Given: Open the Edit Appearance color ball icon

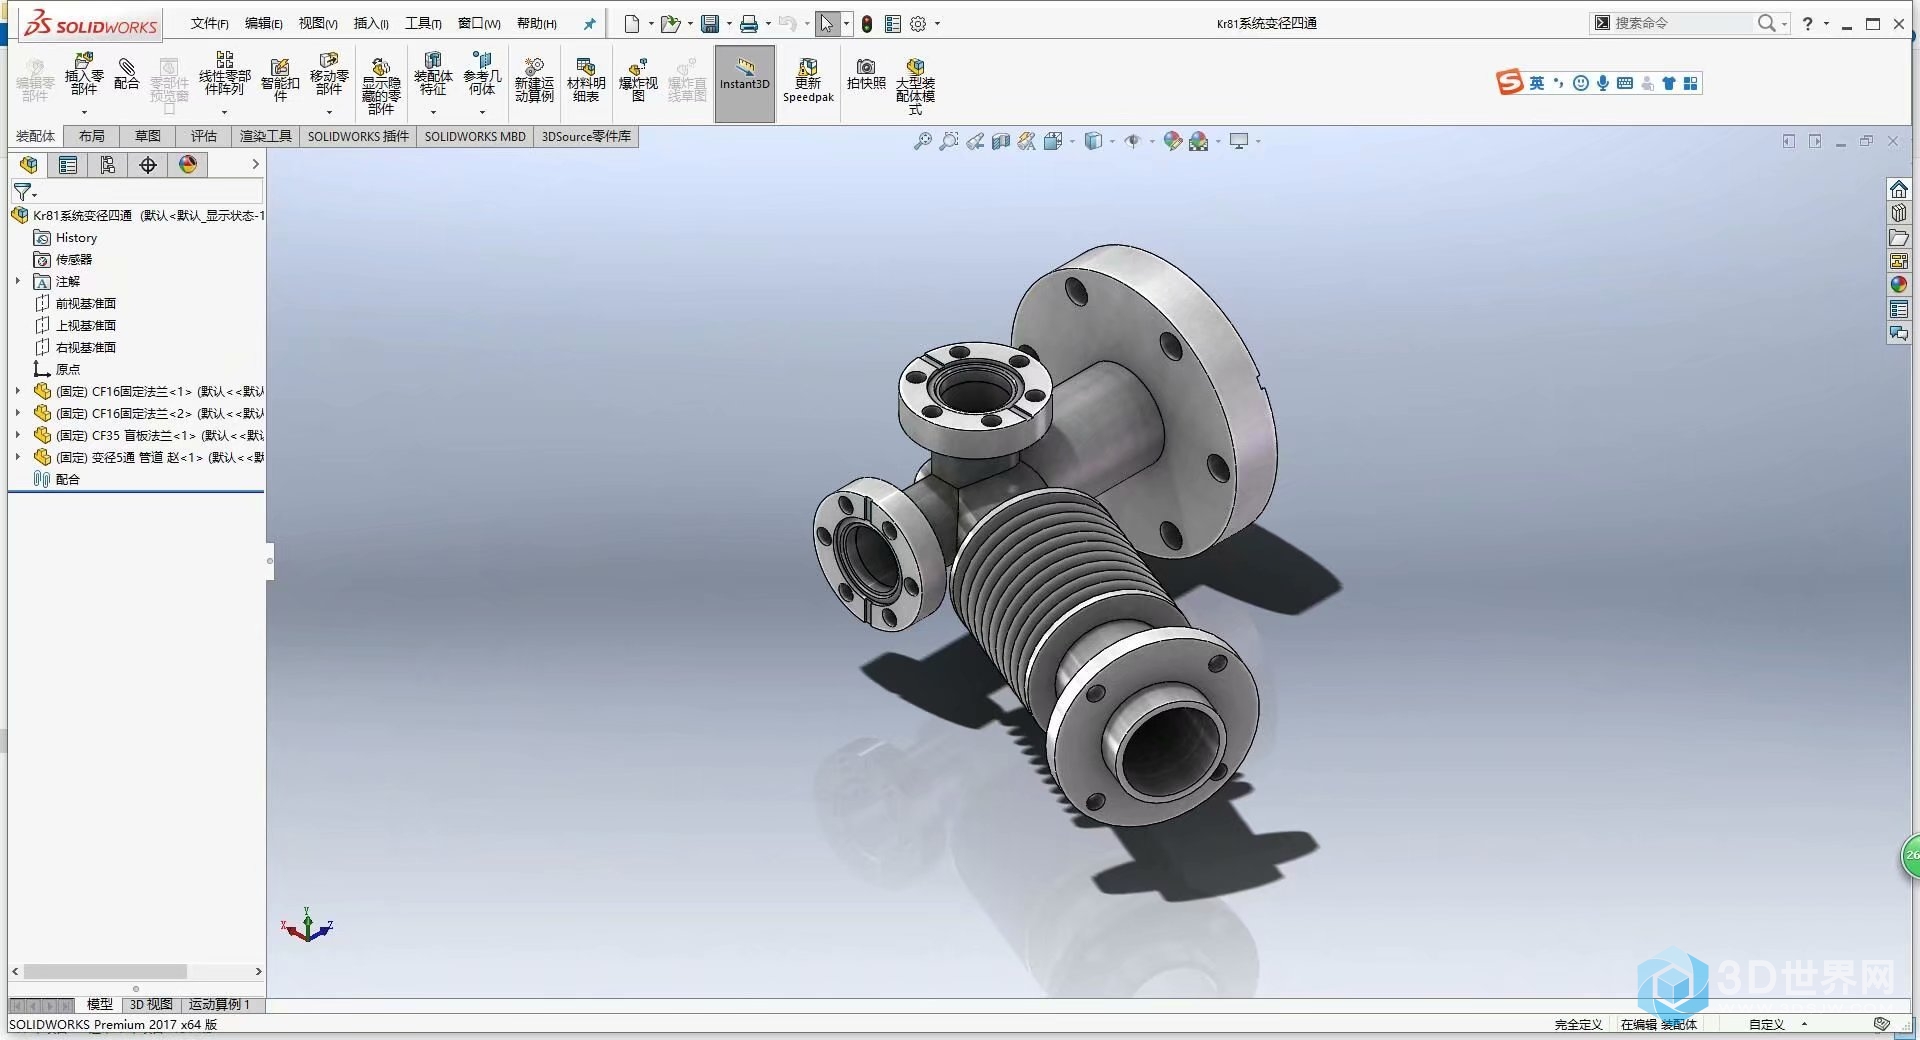Looking at the screenshot, I should (1172, 142).
